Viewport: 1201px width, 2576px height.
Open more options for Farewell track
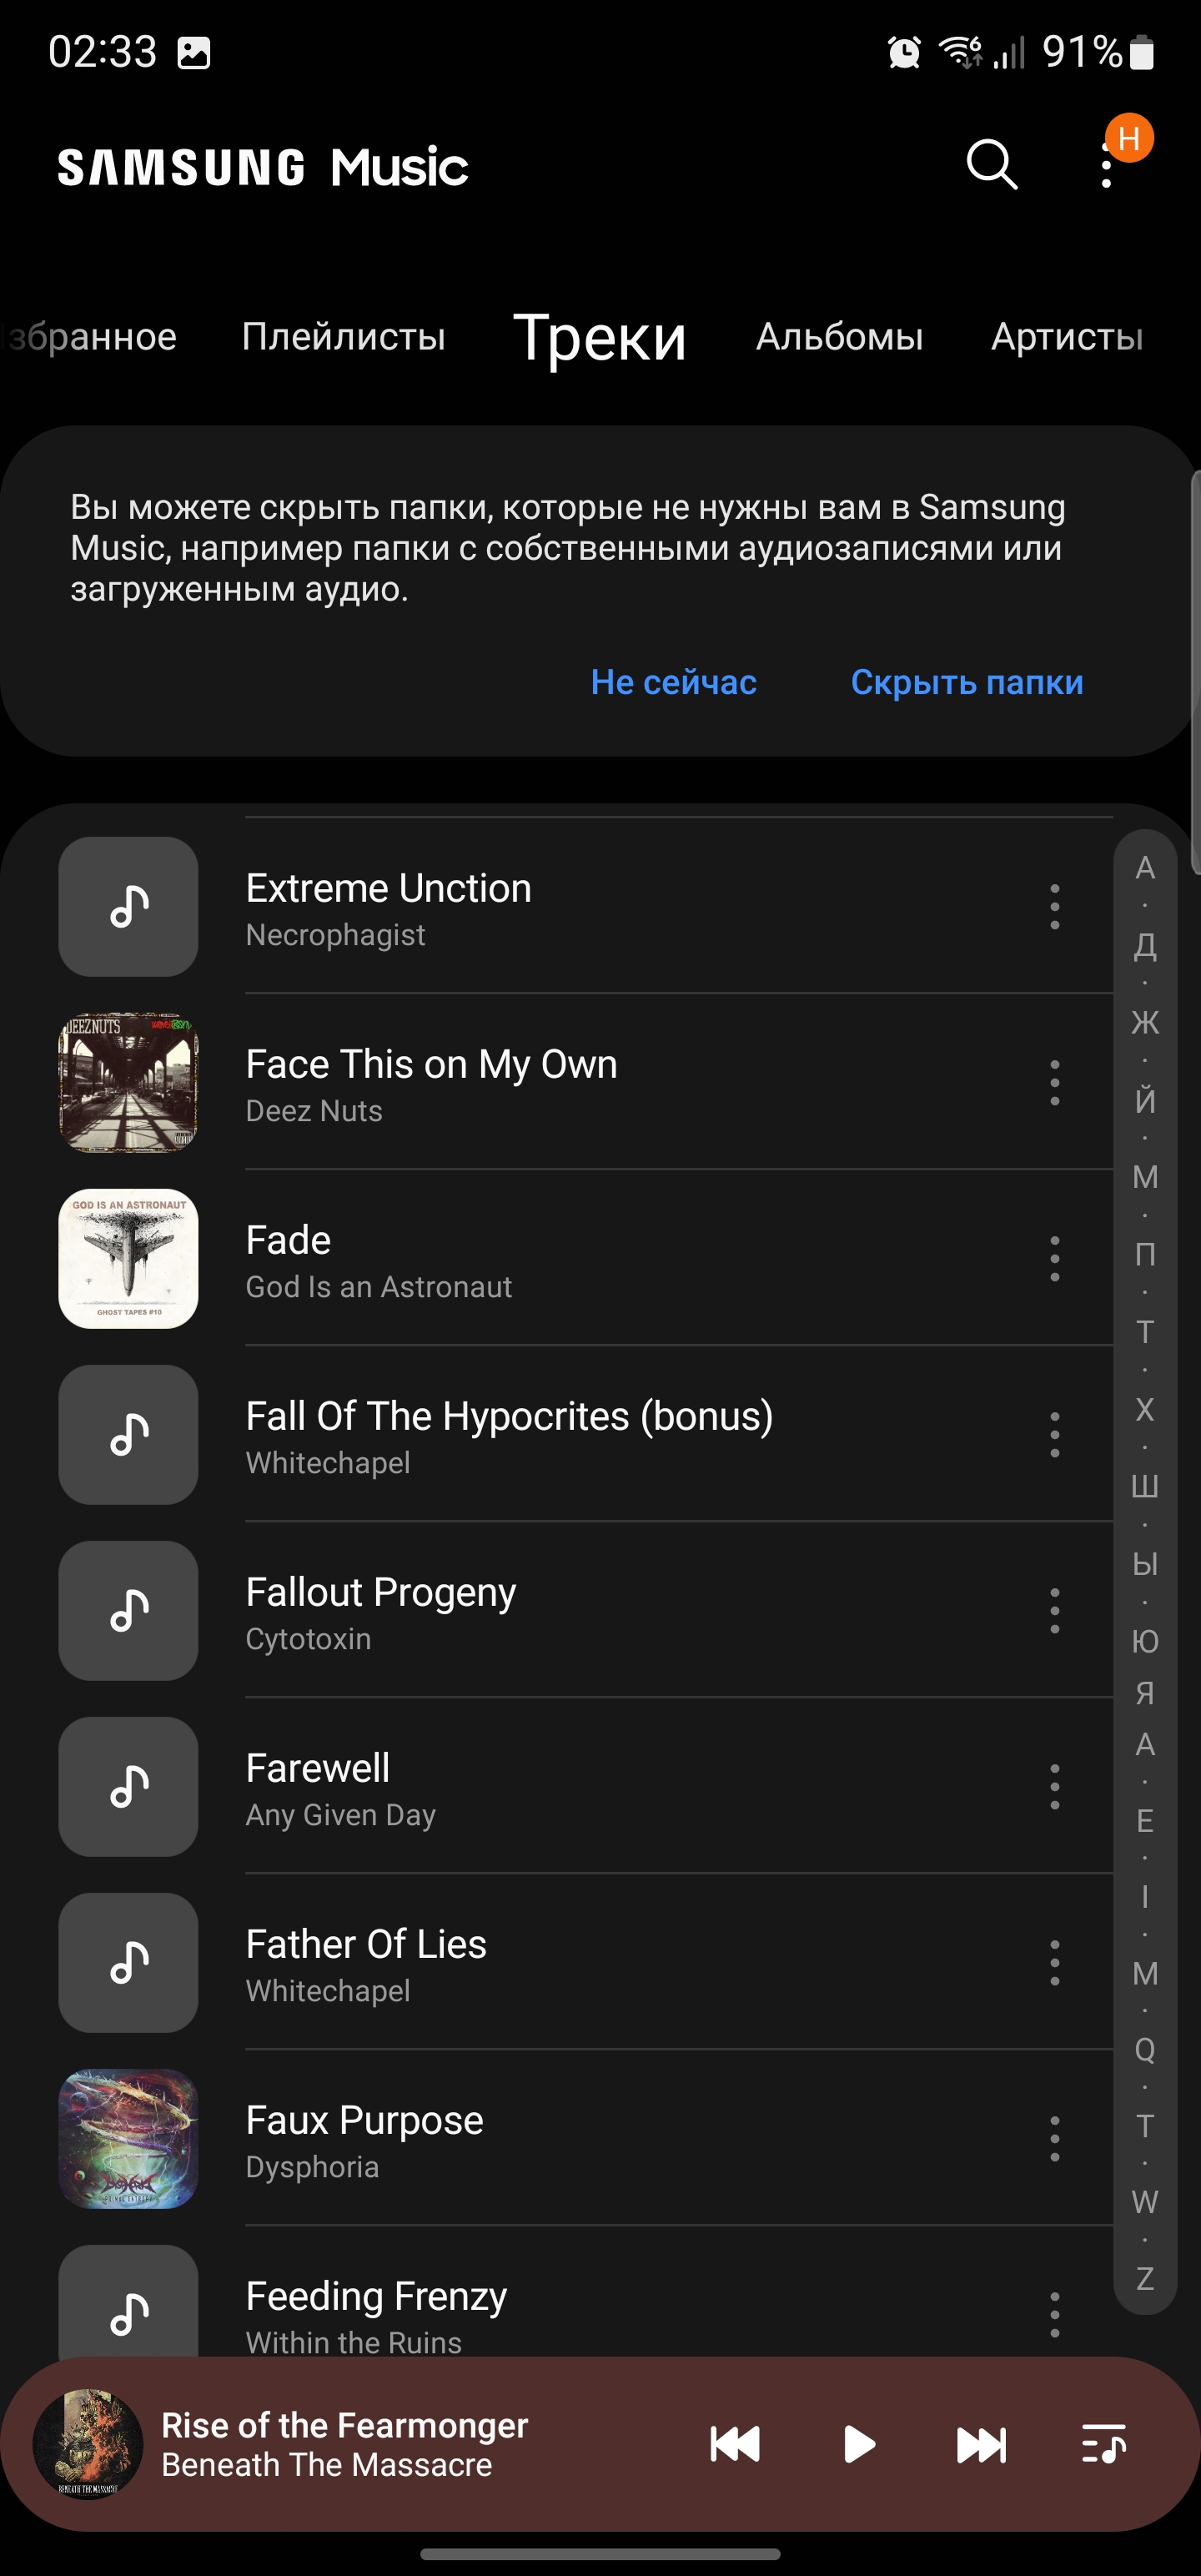(1054, 1787)
